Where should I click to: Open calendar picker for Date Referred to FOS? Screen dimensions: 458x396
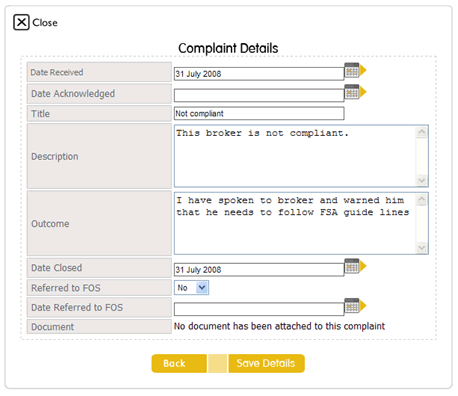click(355, 306)
